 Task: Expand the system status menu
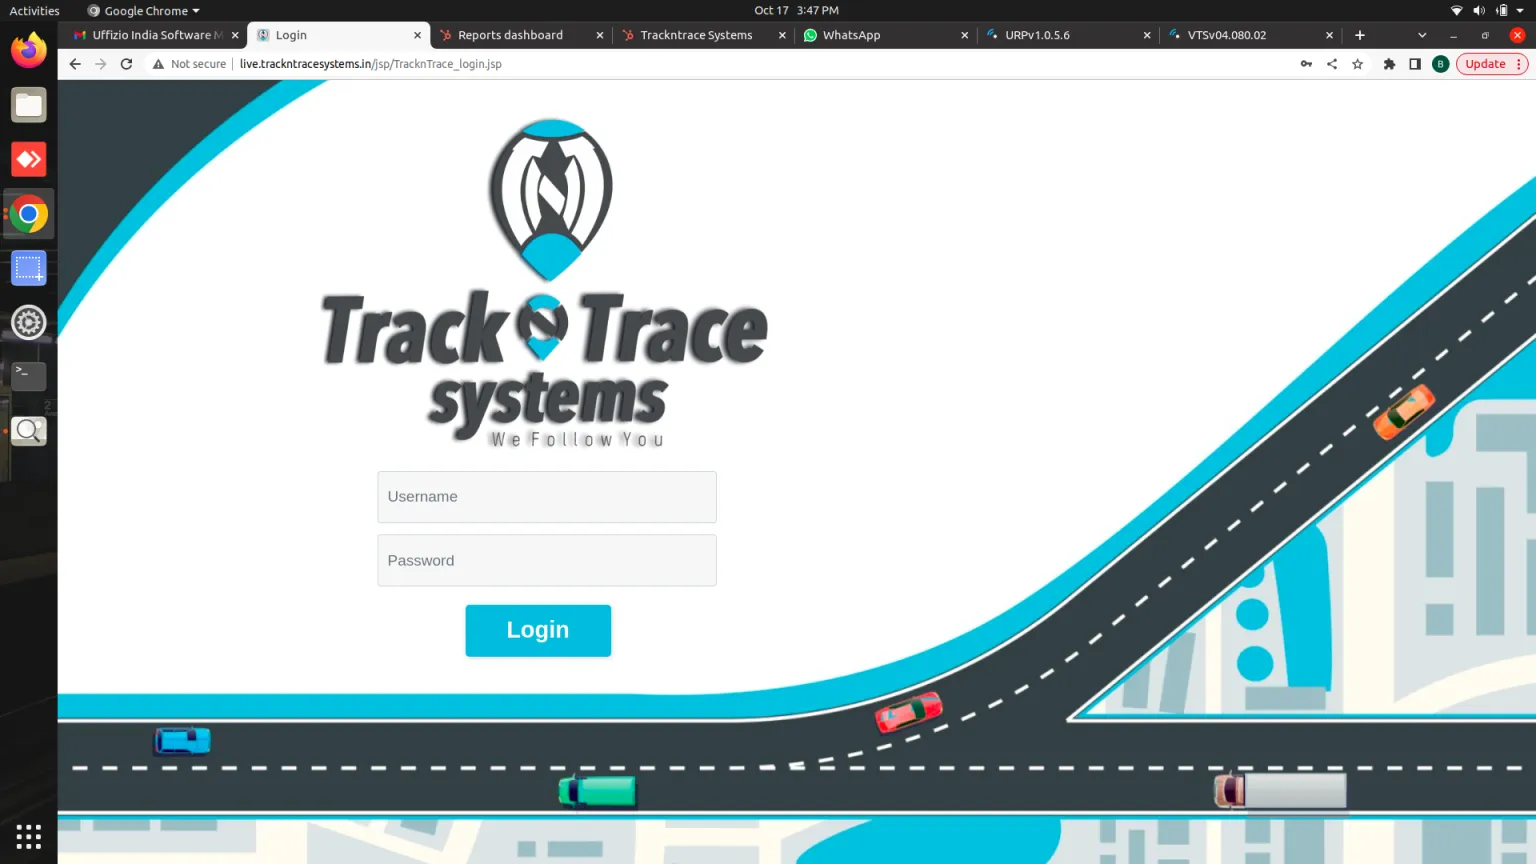click(x=1488, y=11)
